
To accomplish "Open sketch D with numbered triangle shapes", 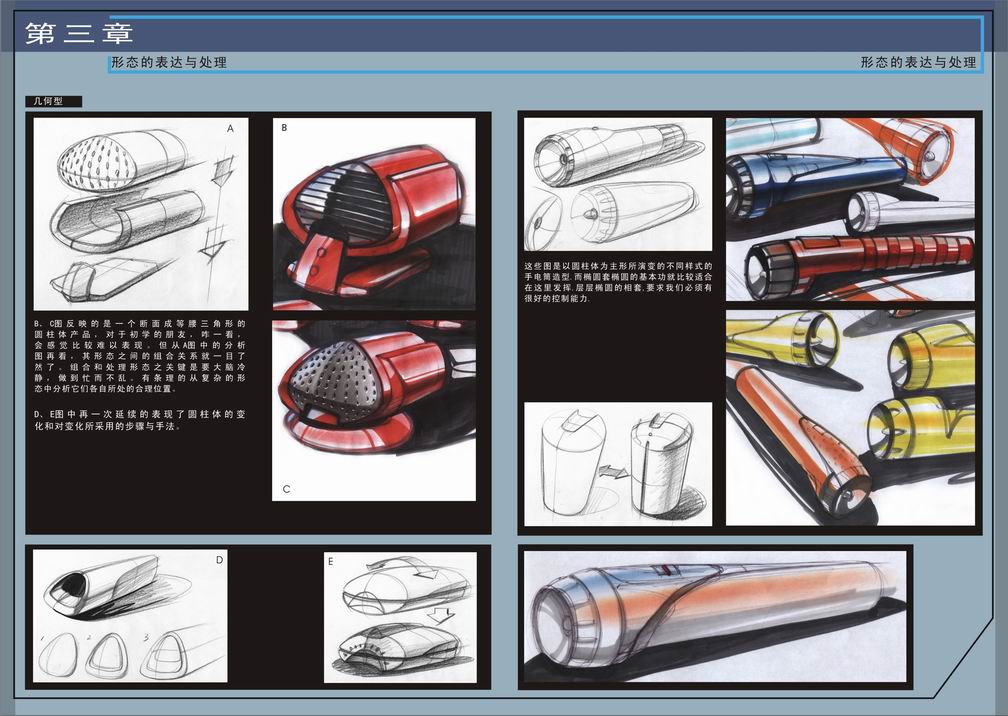I will (130, 616).
